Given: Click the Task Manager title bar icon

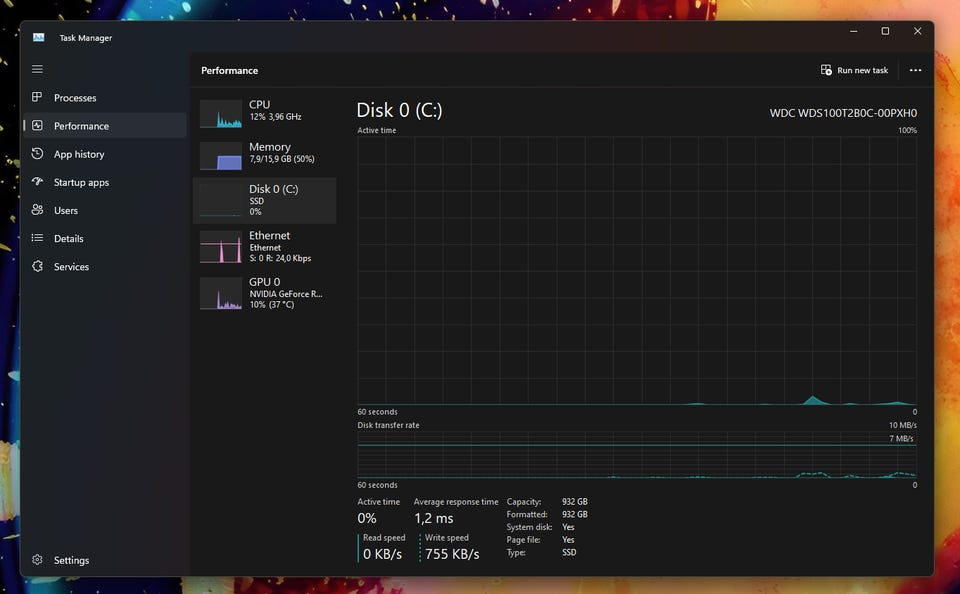Looking at the screenshot, I should (x=38, y=38).
